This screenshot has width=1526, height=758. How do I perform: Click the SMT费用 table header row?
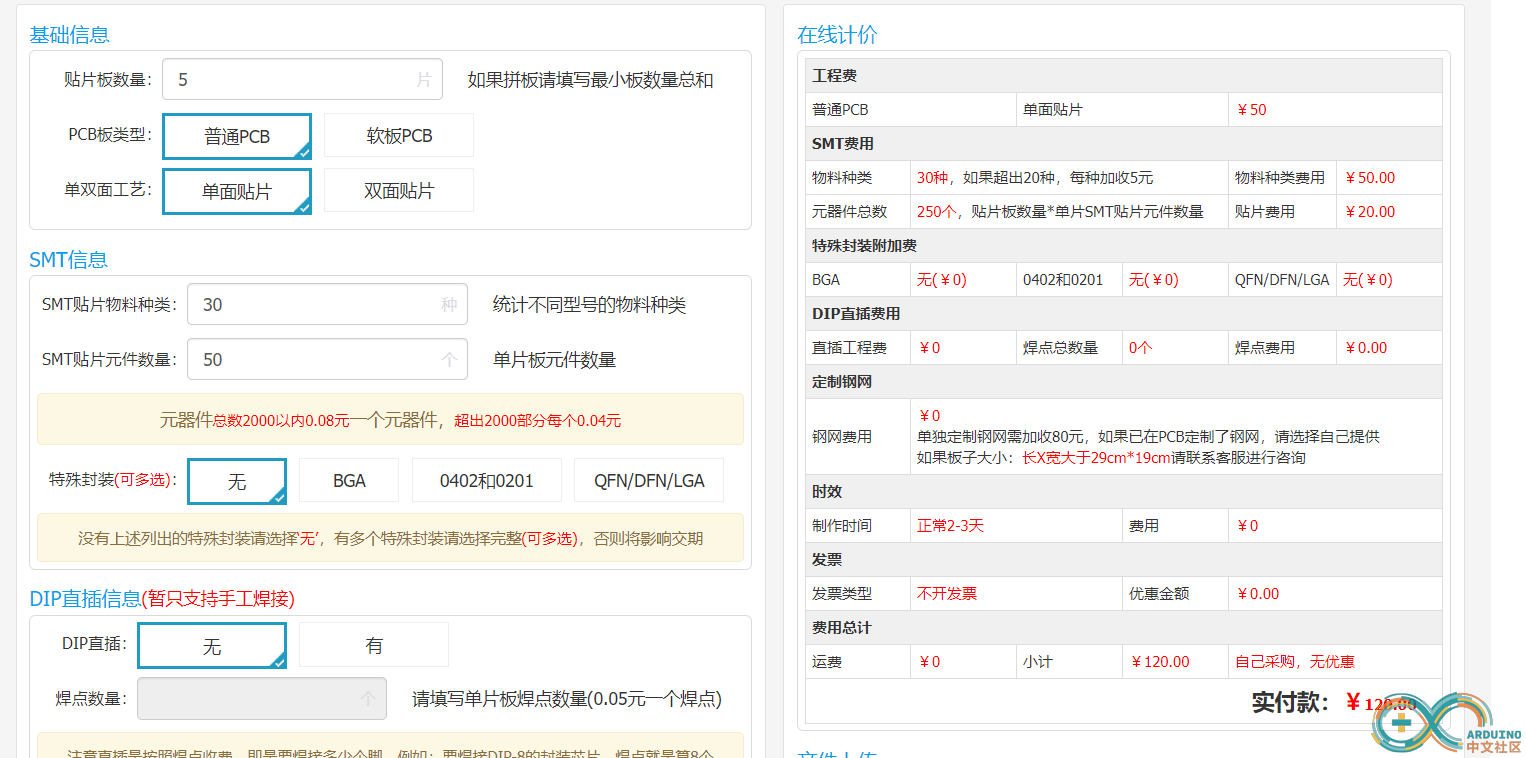coord(1124,144)
